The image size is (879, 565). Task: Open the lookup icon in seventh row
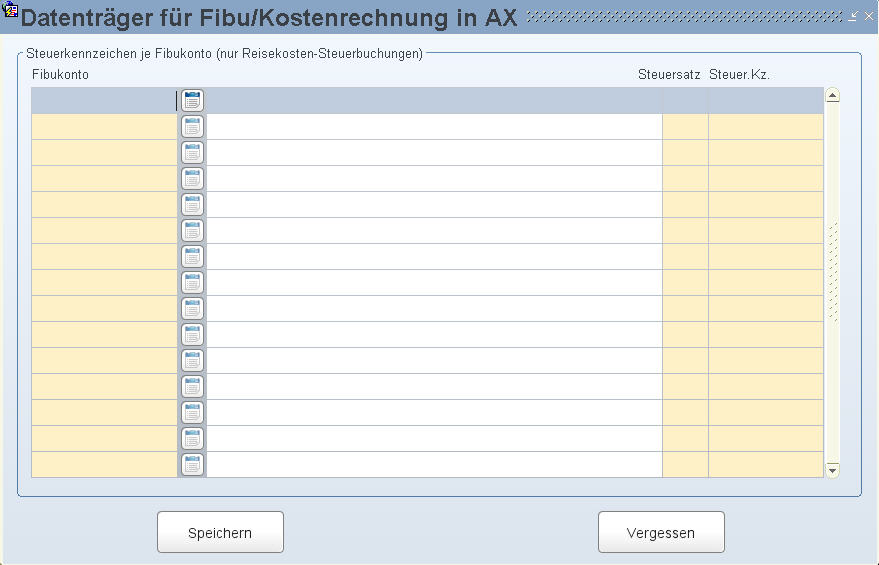click(192, 257)
